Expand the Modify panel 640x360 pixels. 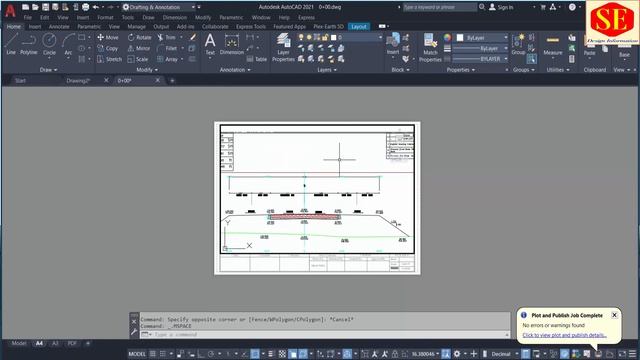pyautogui.click(x=147, y=70)
